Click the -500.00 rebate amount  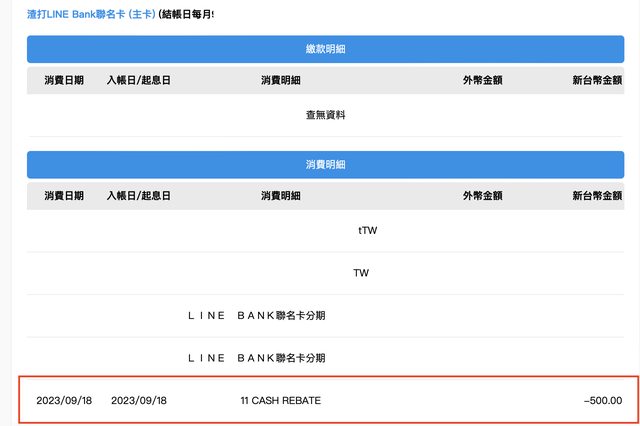pos(603,401)
